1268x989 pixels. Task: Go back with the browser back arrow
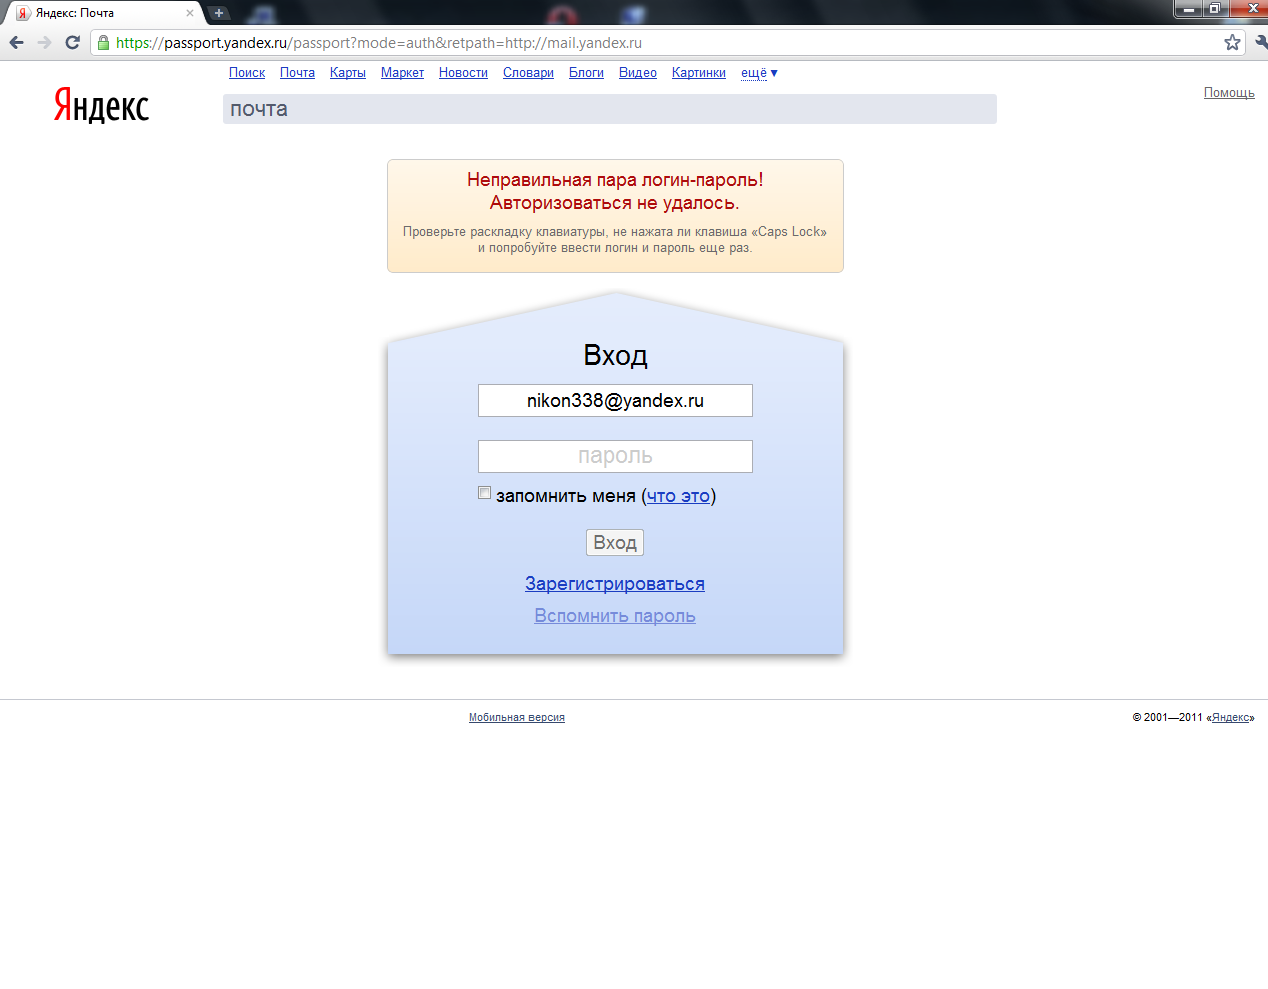point(16,42)
